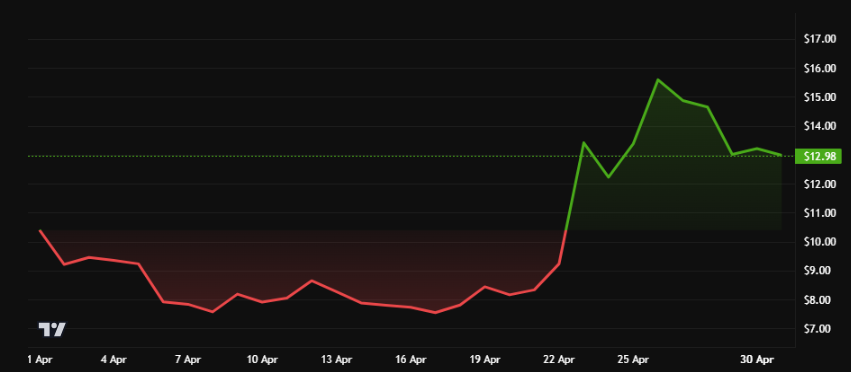Click the TradingView logo icon

point(52,329)
